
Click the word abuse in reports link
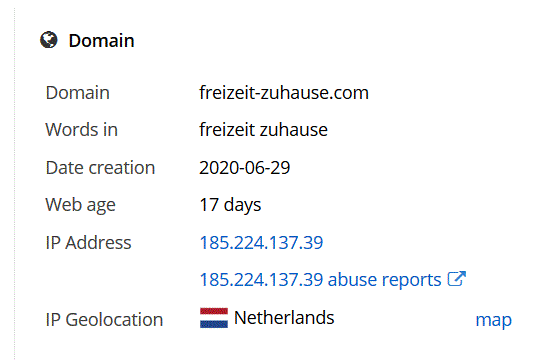click(352, 279)
